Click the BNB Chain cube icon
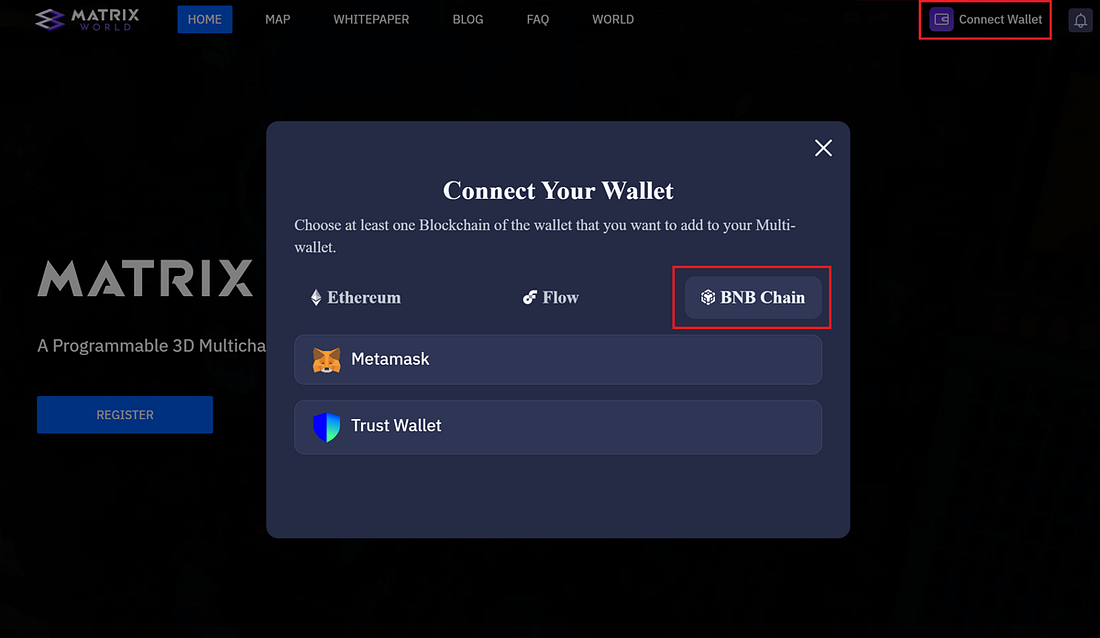Viewport: 1100px width, 638px height. coord(708,298)
